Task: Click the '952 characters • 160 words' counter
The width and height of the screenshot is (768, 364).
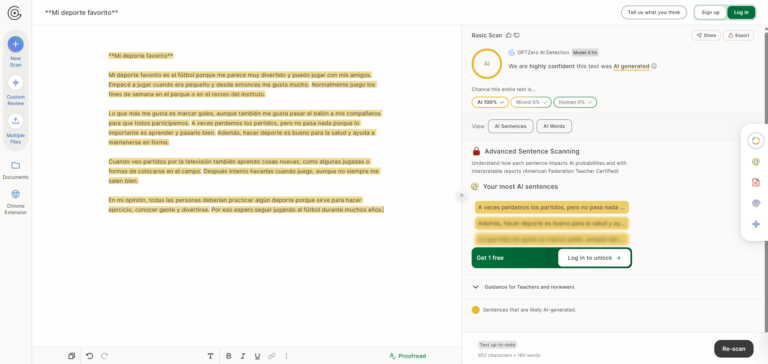Action: pyautogui.click(x=509, y=355)
